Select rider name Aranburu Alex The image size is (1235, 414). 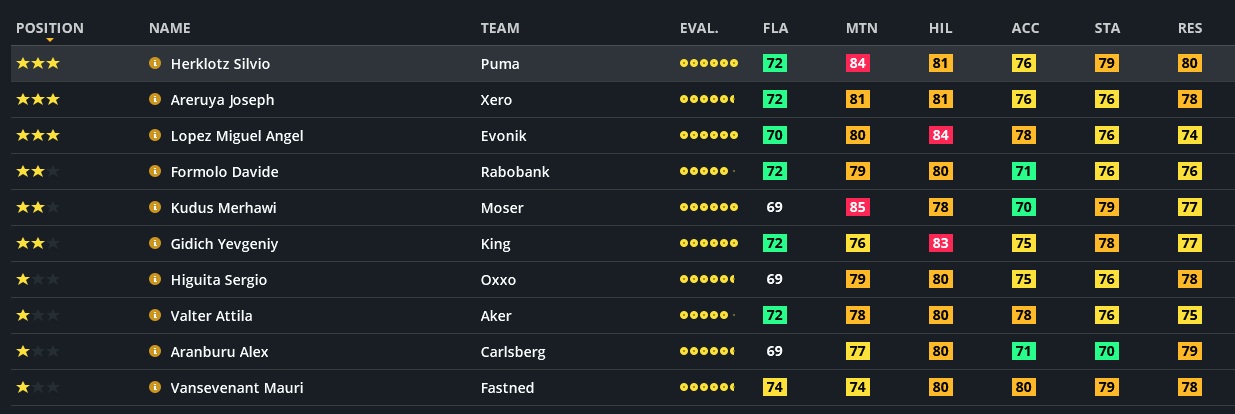point(220,352)
